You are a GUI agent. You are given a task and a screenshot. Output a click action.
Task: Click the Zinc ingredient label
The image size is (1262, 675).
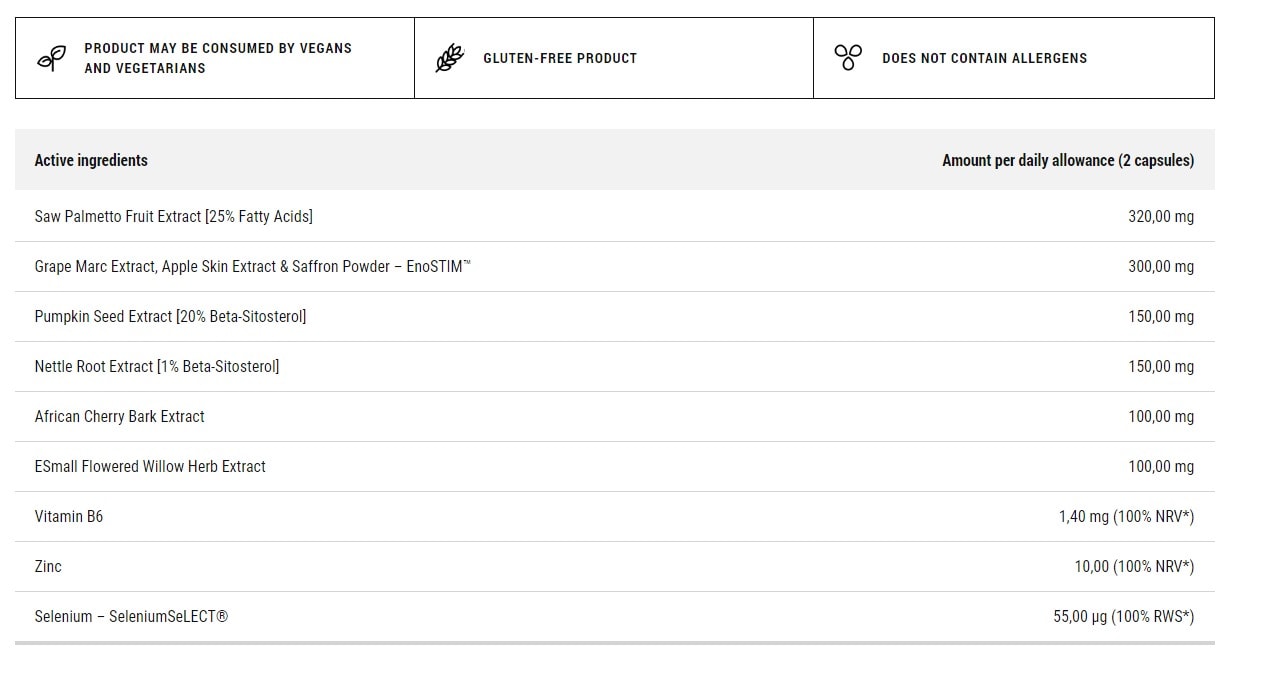(48, 566)
